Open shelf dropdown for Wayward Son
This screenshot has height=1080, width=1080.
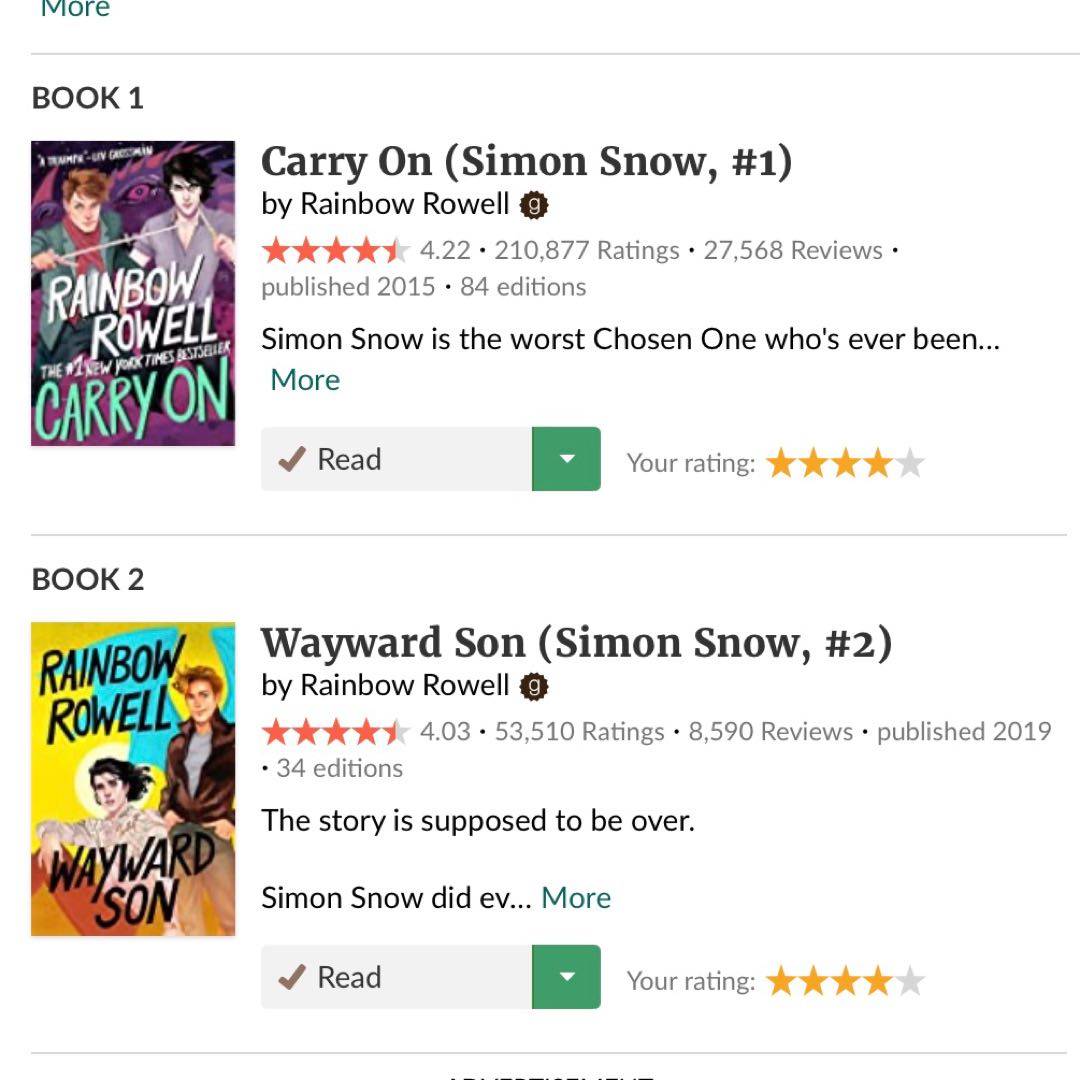click(x=566, y=977)
